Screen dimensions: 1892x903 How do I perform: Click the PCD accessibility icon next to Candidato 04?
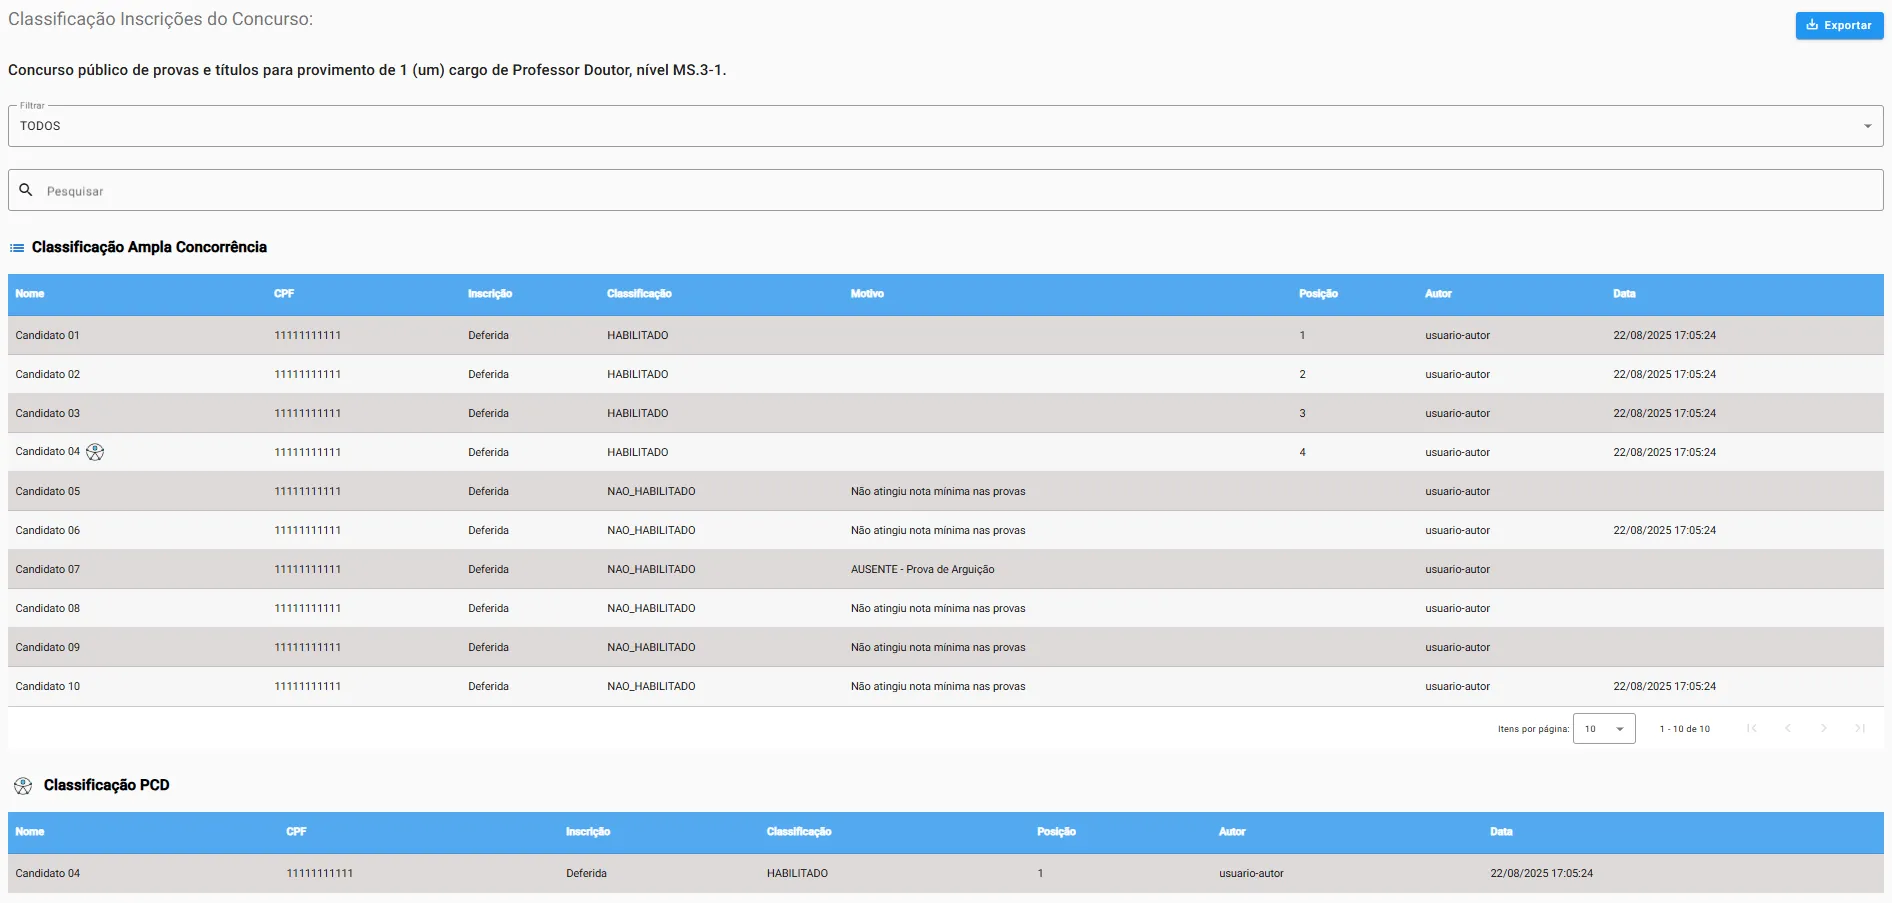pos(95,452)
